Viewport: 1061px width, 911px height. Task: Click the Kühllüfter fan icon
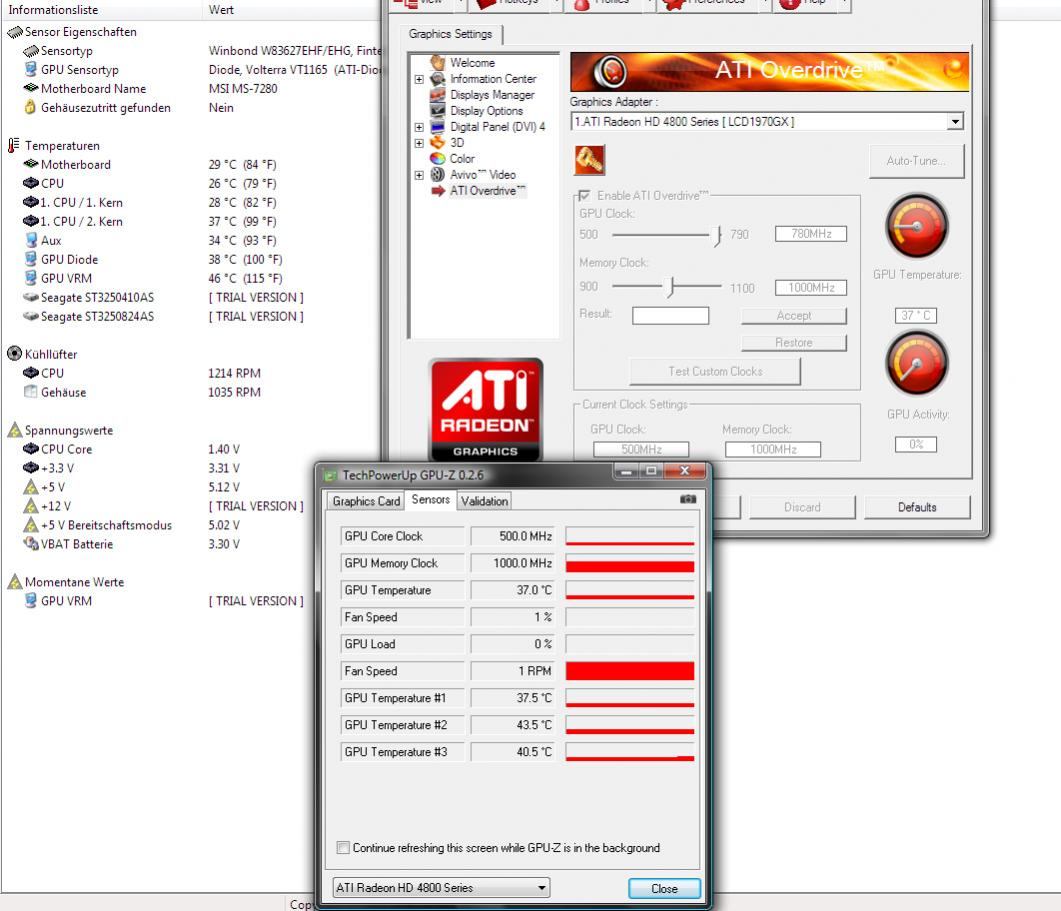(x=14, y=354)
